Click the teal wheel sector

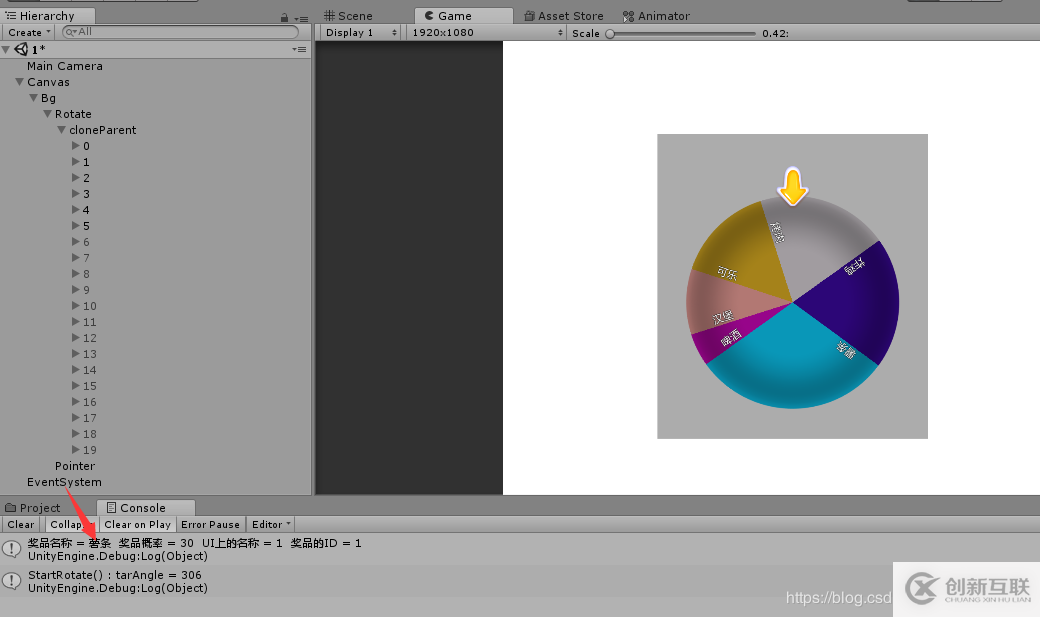[795, 362]
